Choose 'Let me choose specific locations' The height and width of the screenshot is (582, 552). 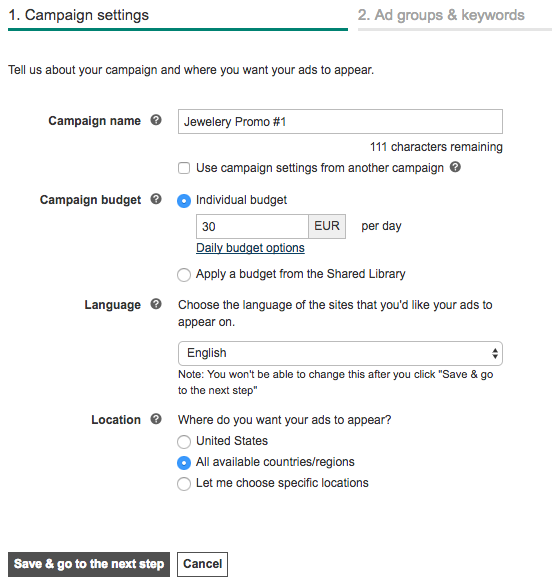184,484
